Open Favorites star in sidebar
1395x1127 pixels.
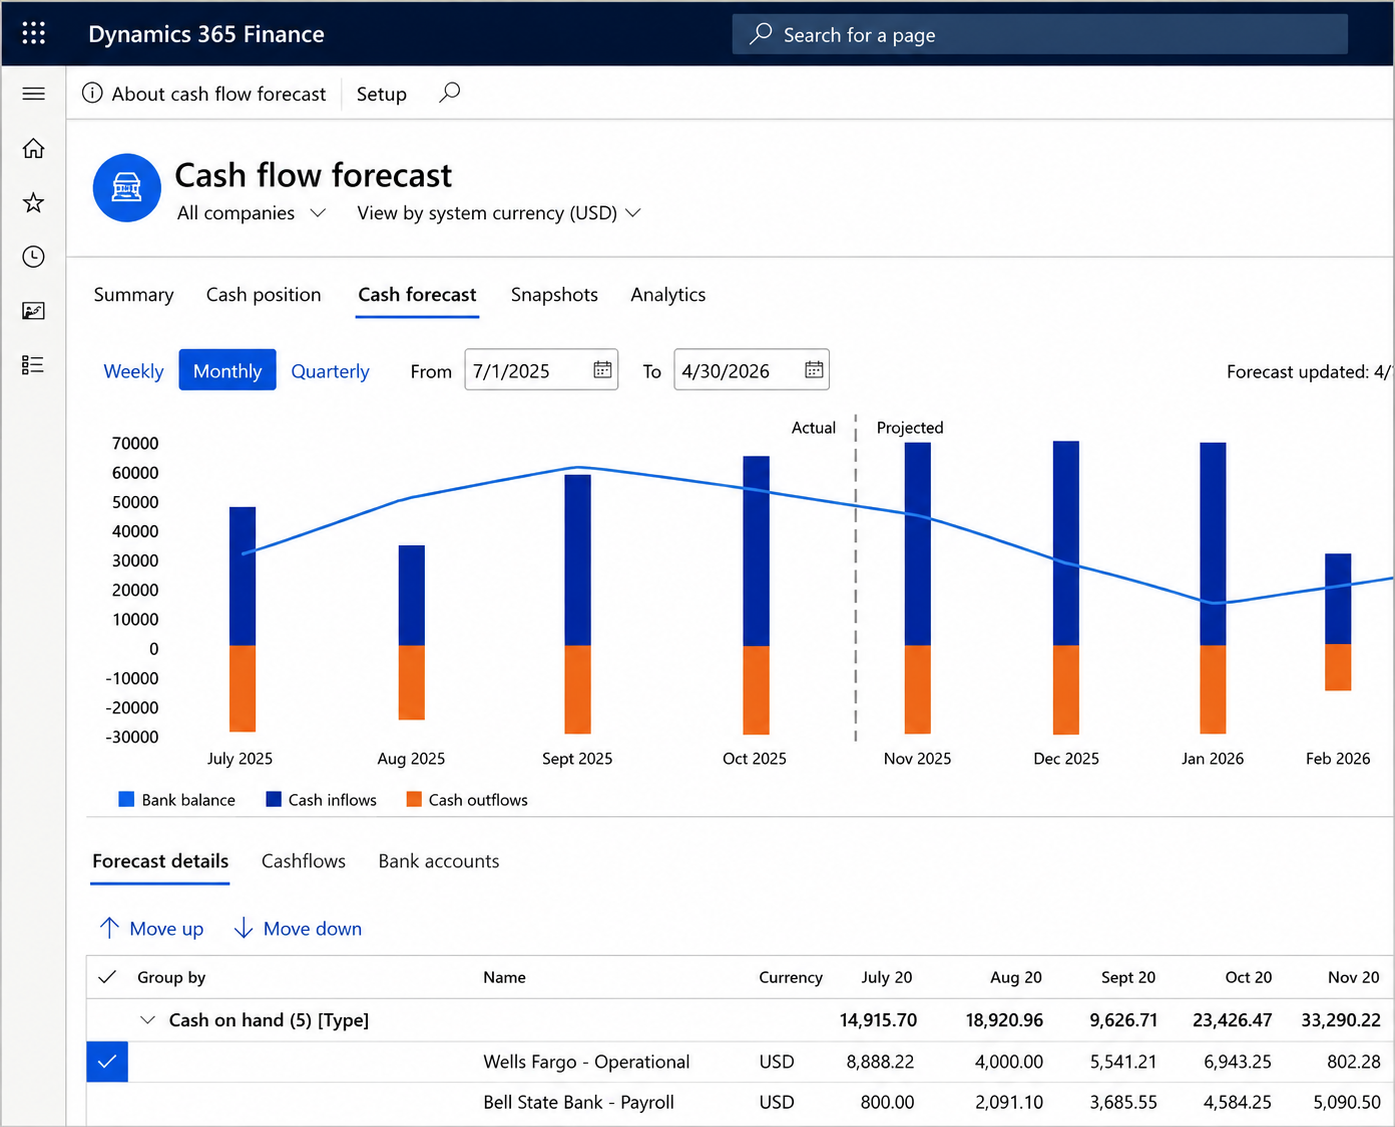[34, 203]
